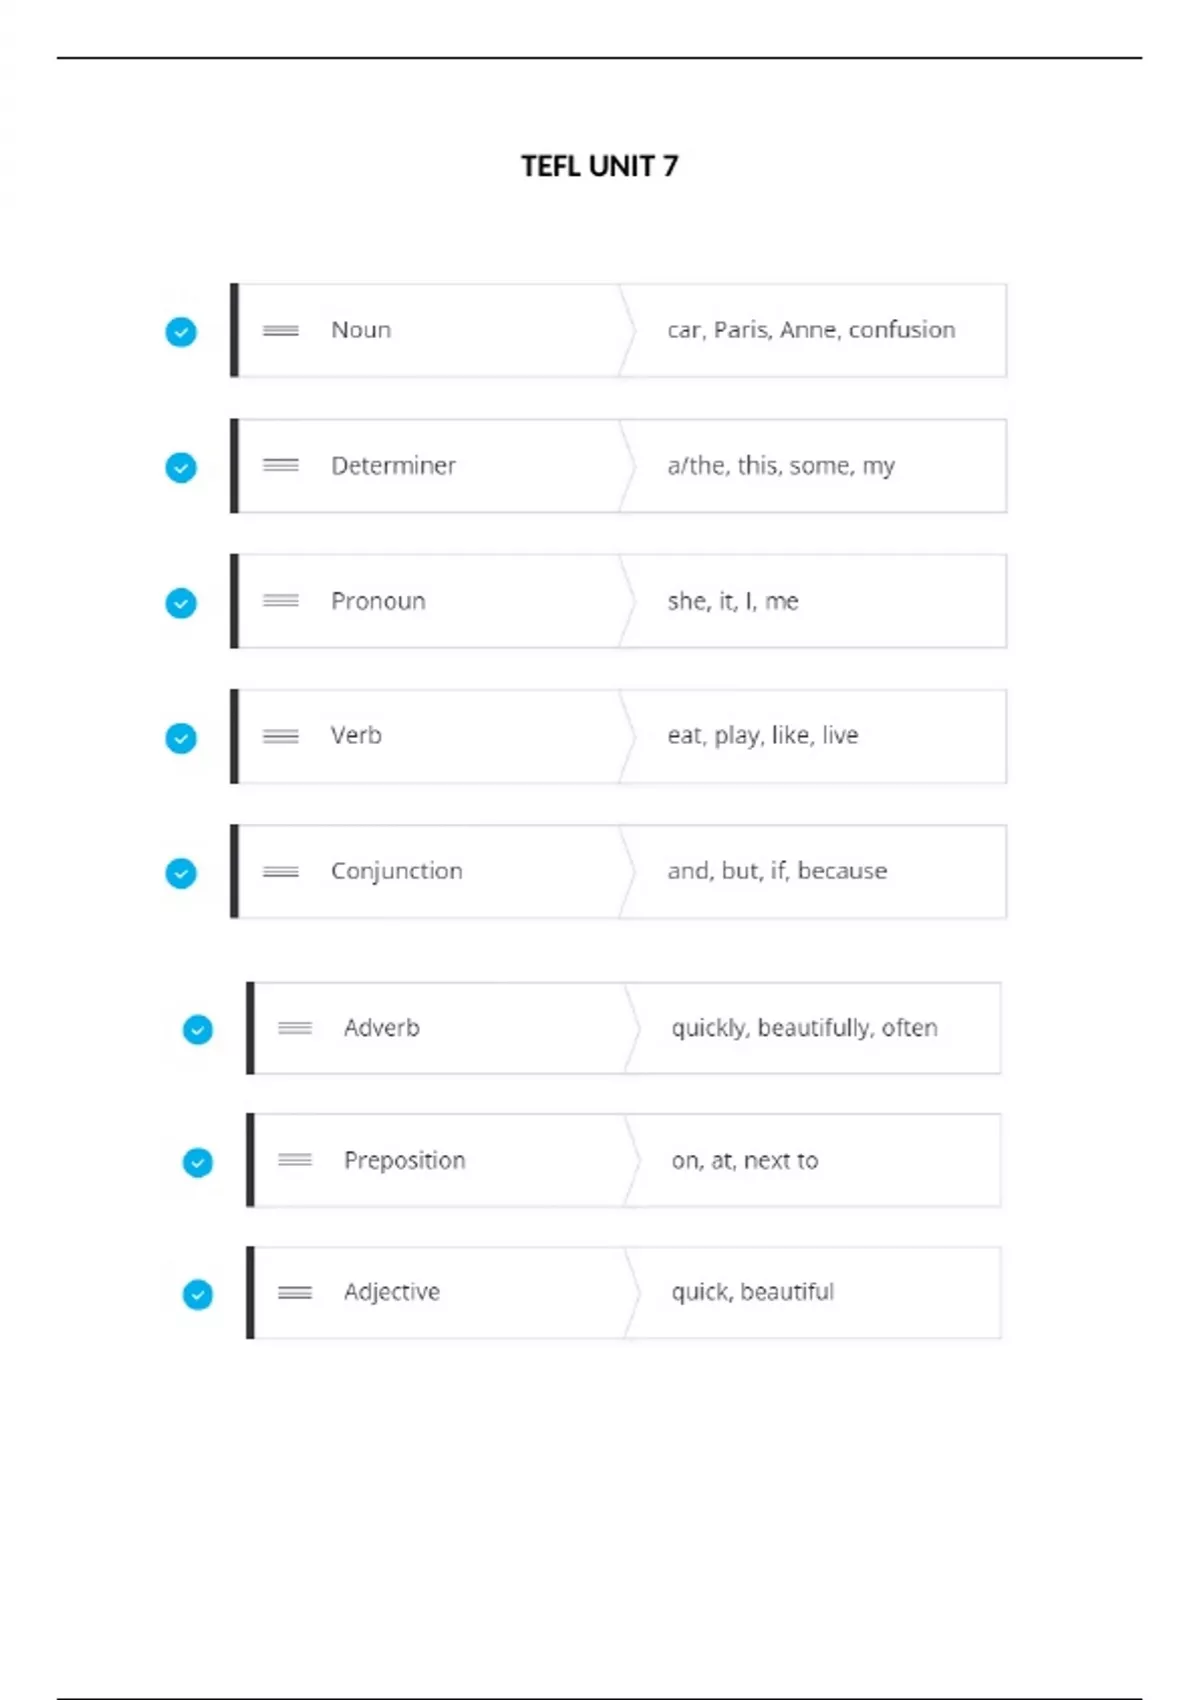The image size is (1200, 1700).
Task: Click the 'and, but, if, because' answer box
Action: (777, 871)
